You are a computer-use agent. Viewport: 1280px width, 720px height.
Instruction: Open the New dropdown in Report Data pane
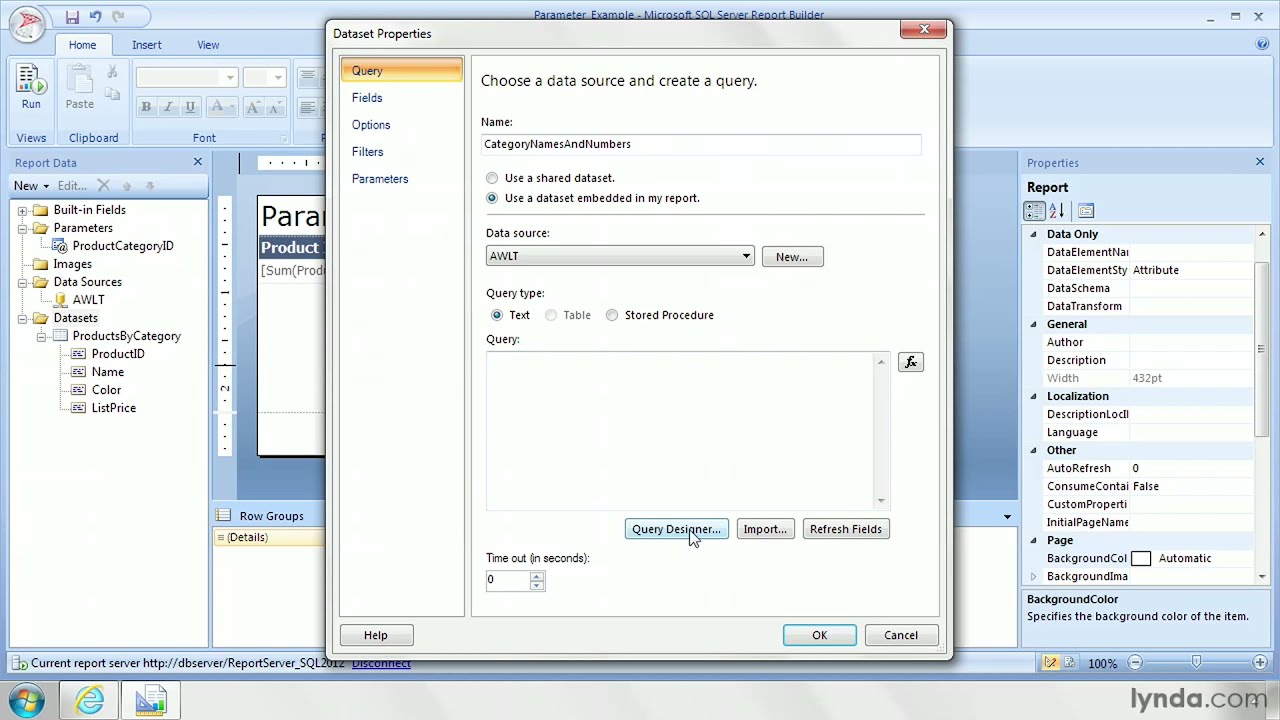pyautogui.click(x=31, y=186)
